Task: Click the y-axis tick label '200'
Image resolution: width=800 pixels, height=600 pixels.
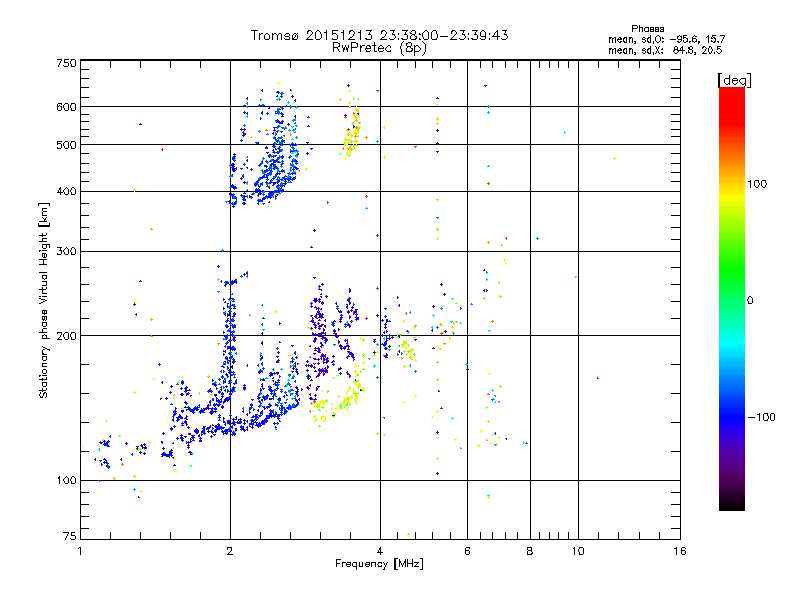Action: [x=66, y=336]
